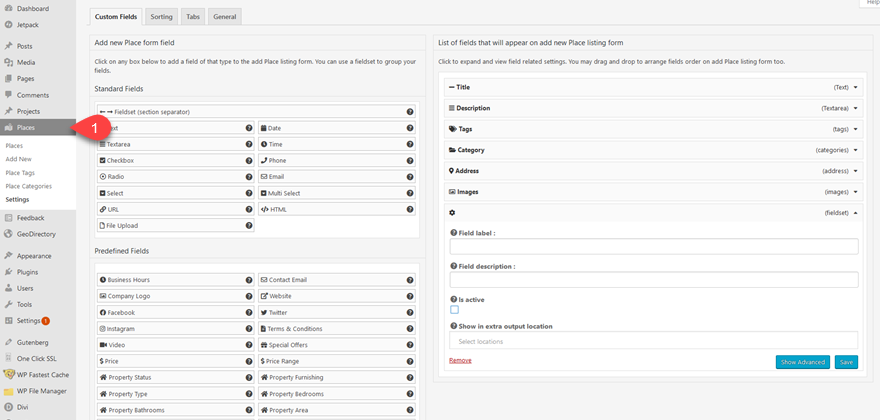The height and width of the screenshot is (420, 880).
Task: Open Jetpack from the sidebar
Action: [x=28, y=25]
